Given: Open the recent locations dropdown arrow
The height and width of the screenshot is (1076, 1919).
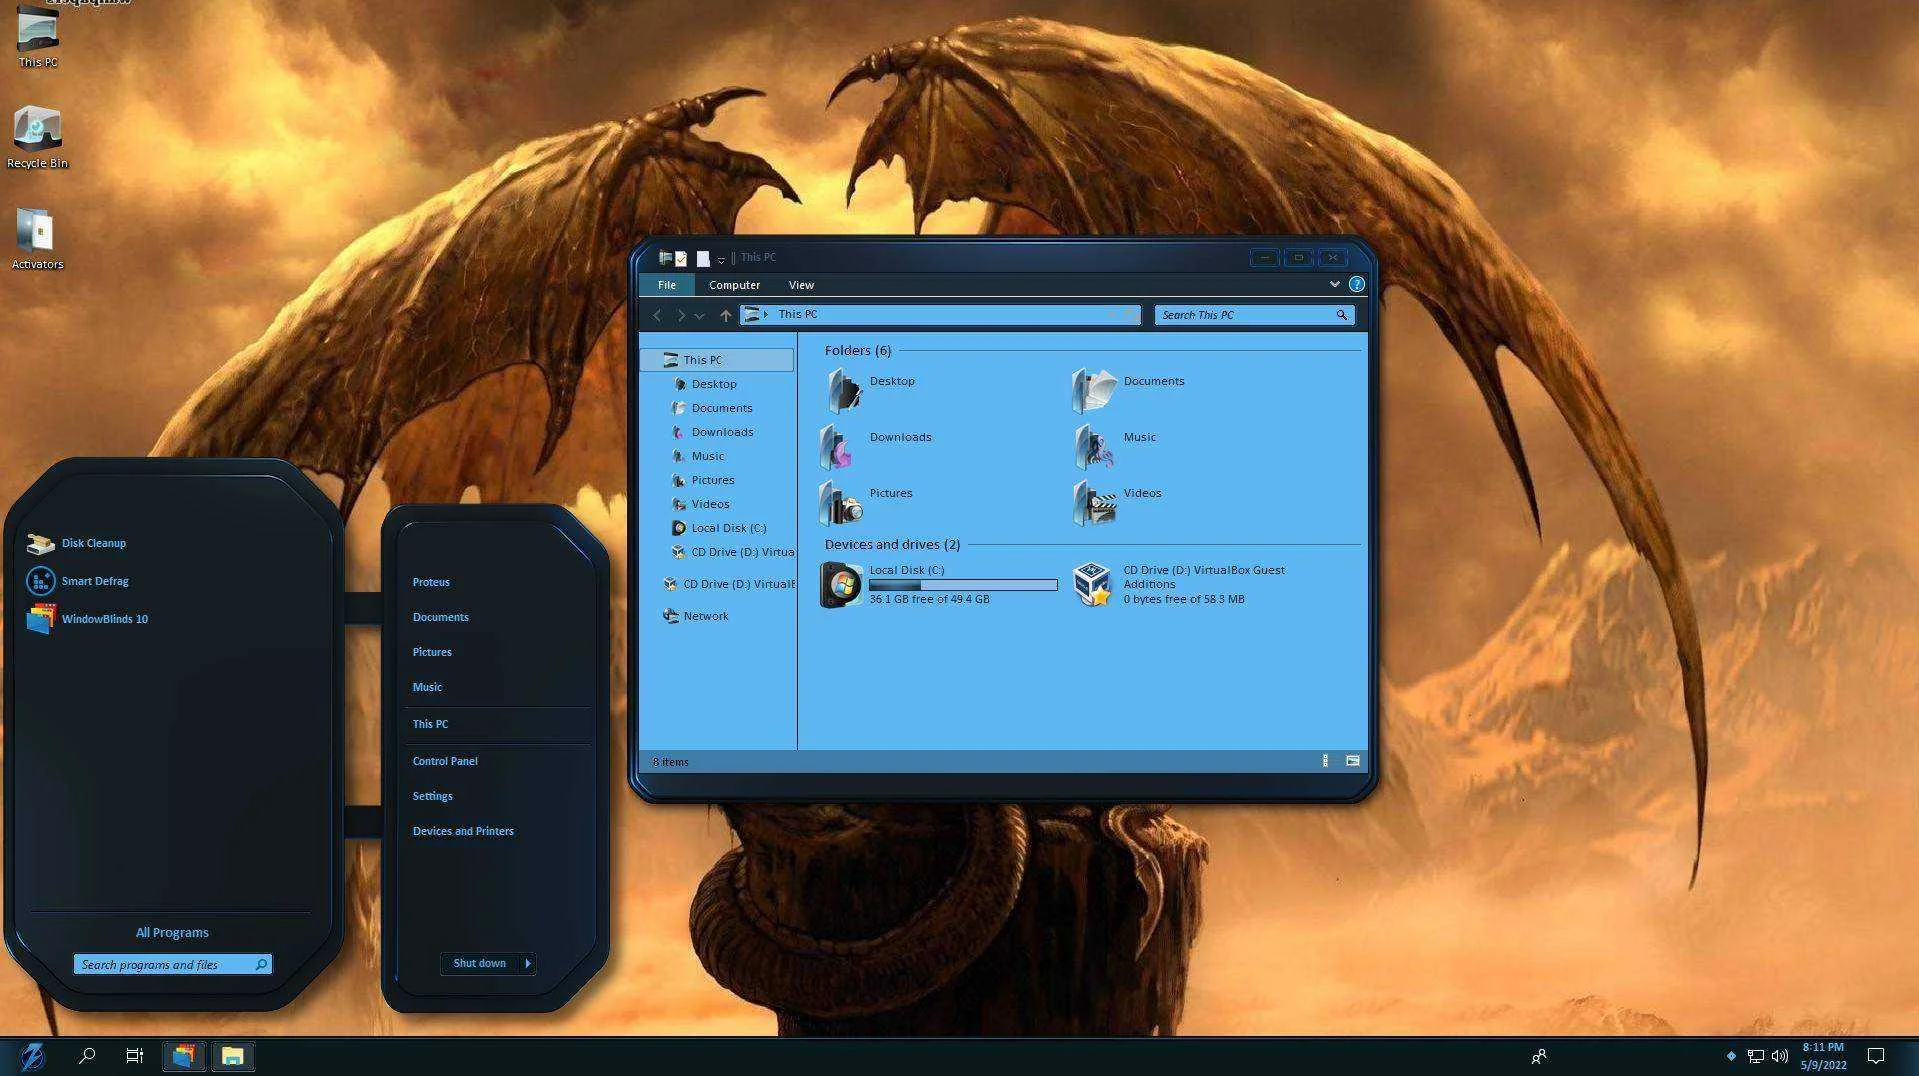Looking at the screenshot, I should click(700, 316).
